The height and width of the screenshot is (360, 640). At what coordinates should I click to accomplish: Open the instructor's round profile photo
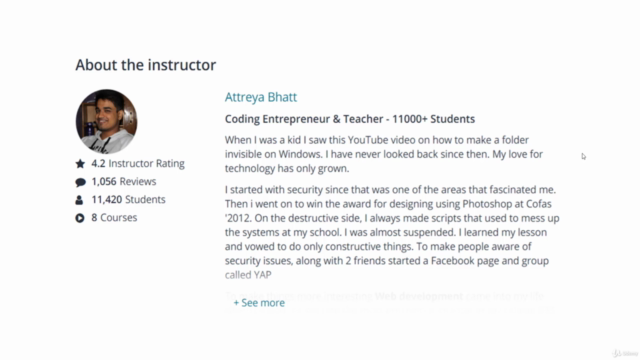[x=107, y=121]
